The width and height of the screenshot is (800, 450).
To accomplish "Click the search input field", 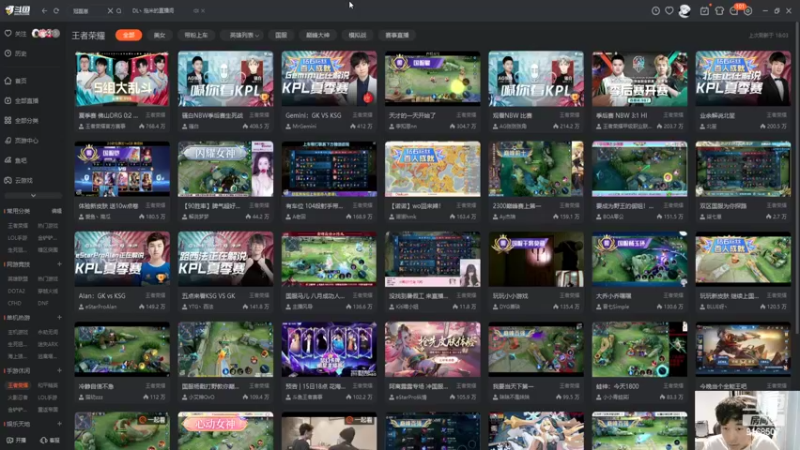I will (x=88, y=11).
